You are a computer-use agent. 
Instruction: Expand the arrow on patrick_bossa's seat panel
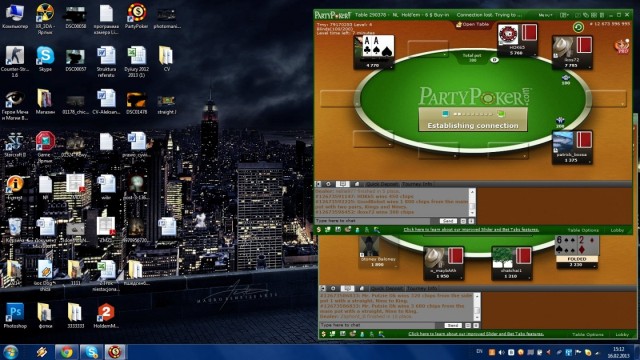(589, 162)
